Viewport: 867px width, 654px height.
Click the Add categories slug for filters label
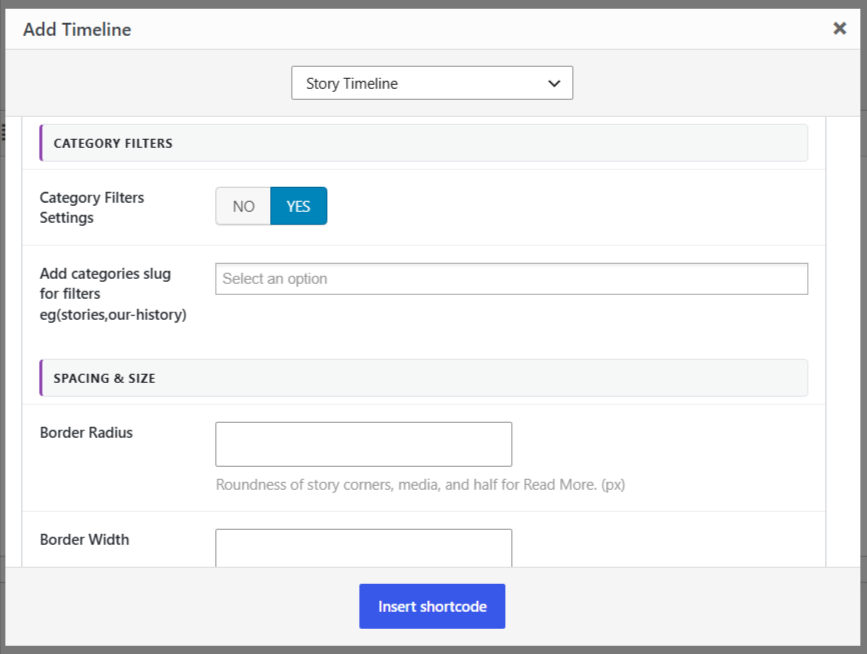pos(113,294)
